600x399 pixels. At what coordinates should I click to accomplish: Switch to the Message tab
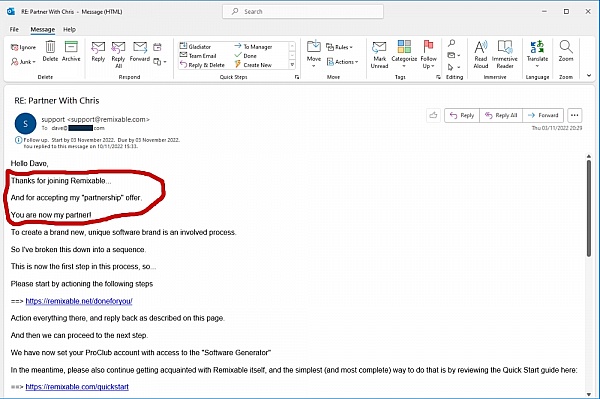coord(42,29)
